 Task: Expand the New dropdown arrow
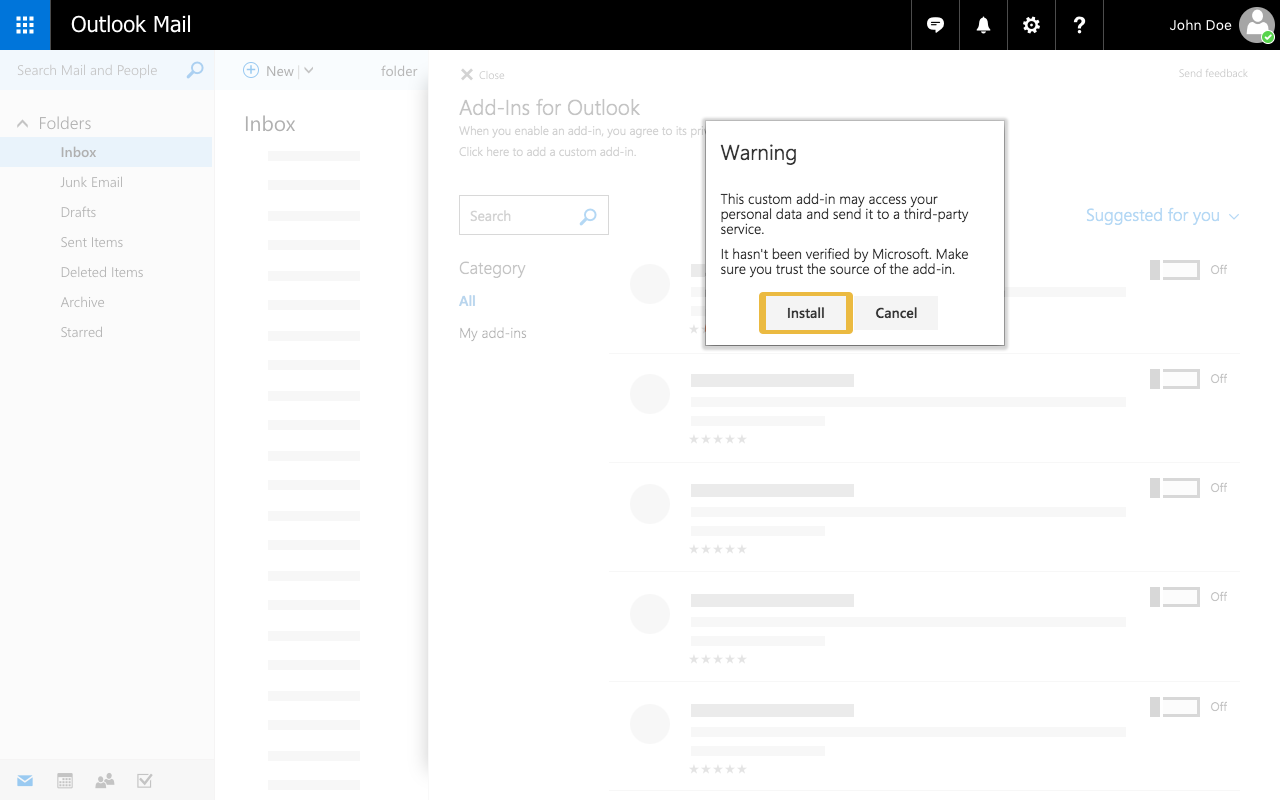tap(308, 70)
